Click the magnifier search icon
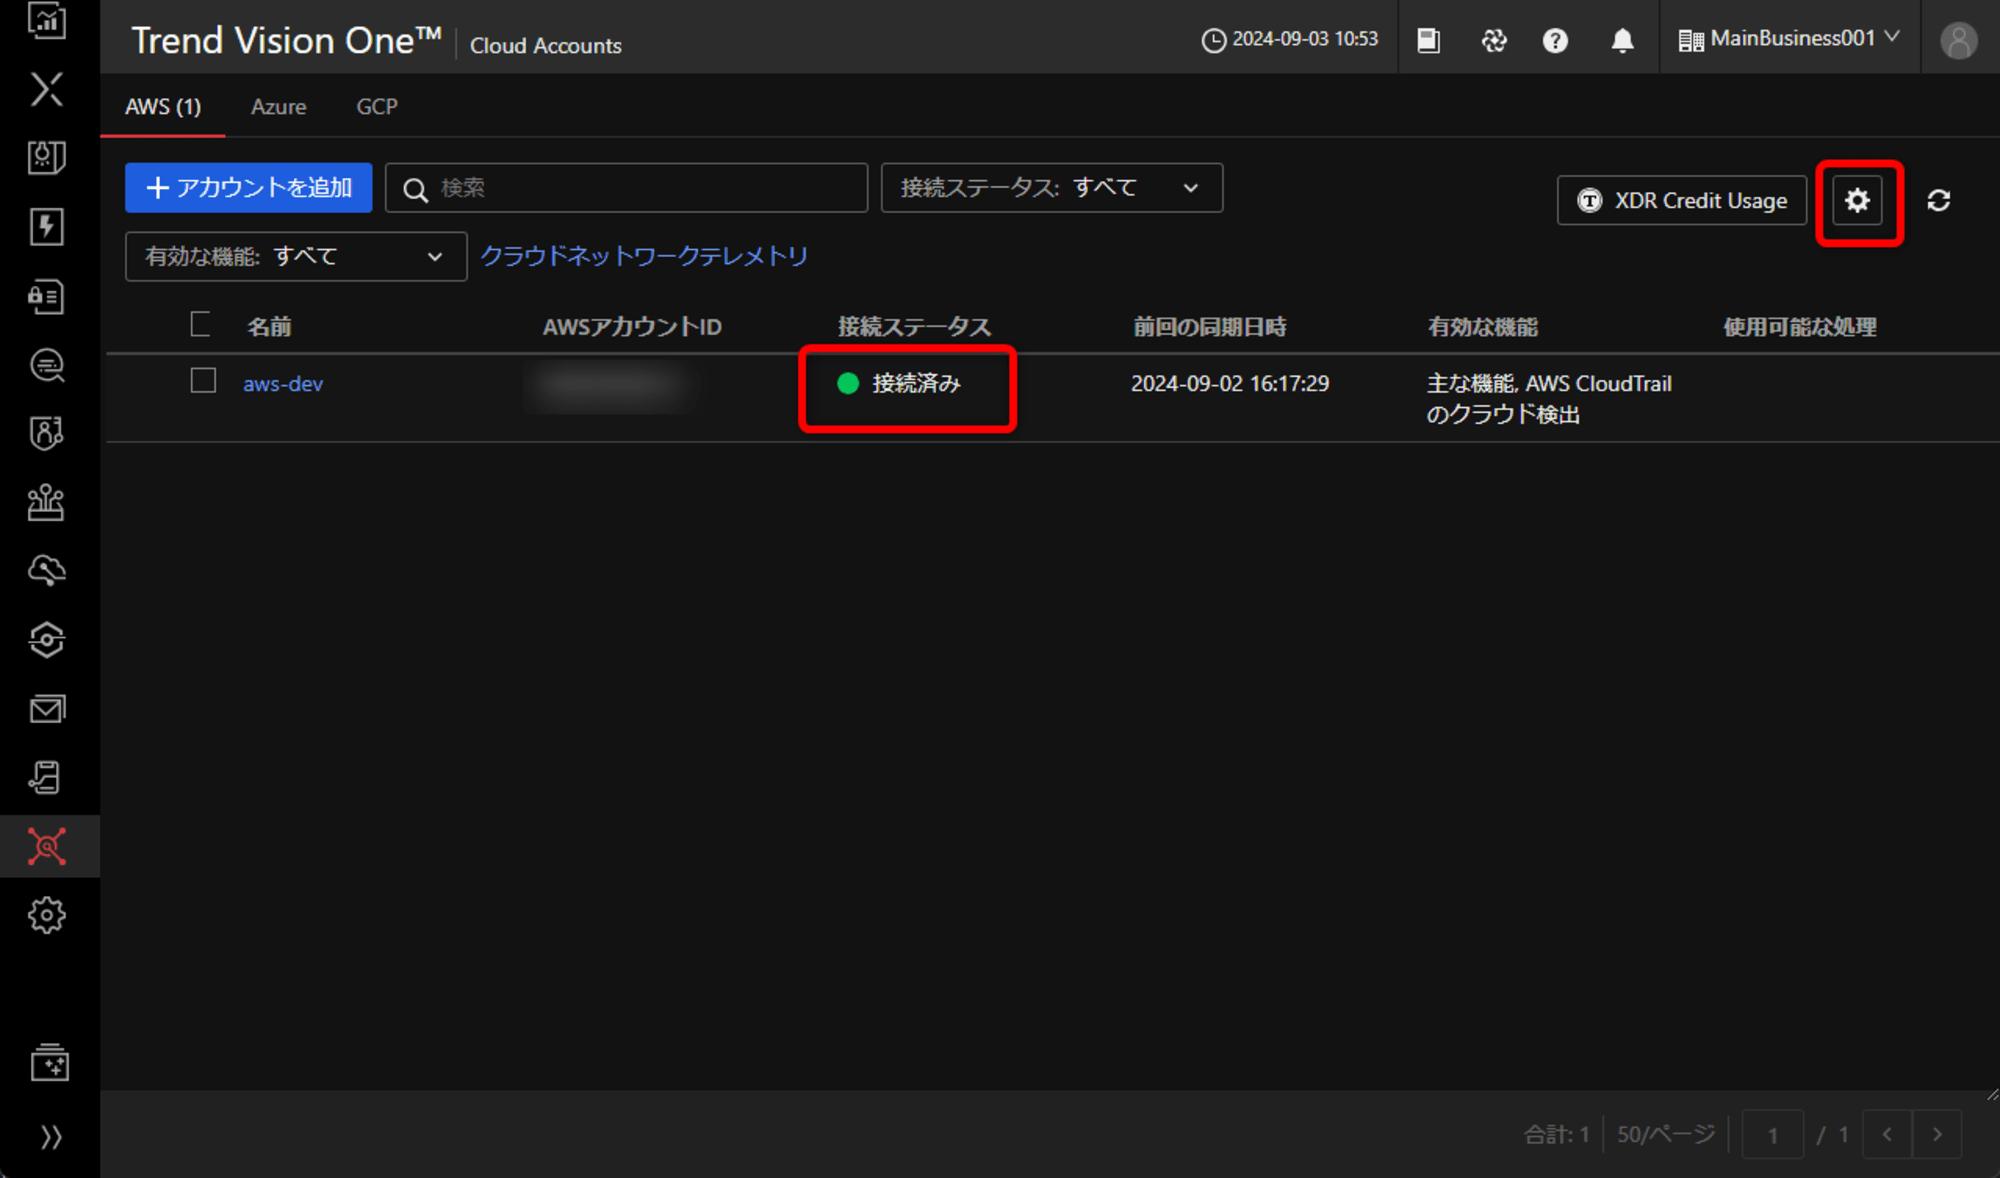The image size is (2000, 1178). (x=415, y=189)
